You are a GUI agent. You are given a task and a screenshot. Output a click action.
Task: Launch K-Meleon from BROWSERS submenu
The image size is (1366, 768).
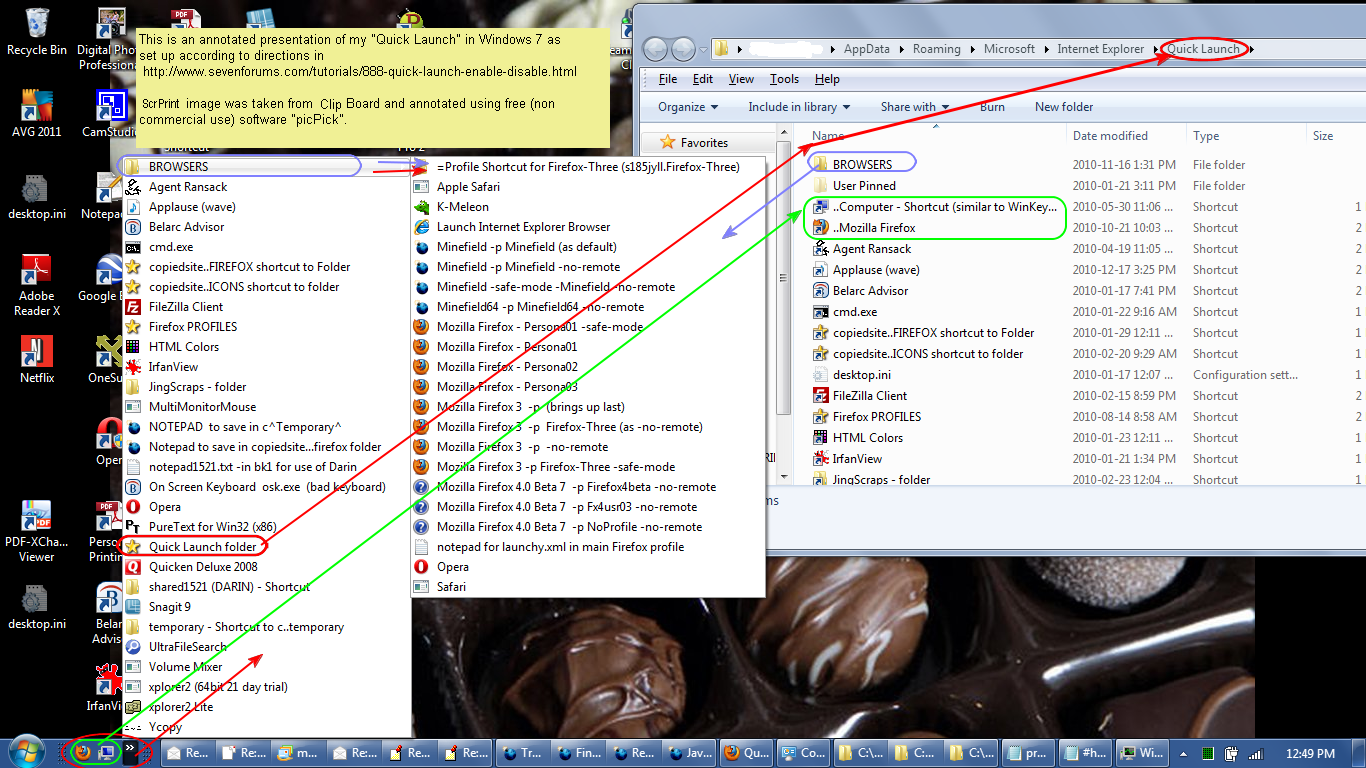pyautogui.click(x=463, y=207)
